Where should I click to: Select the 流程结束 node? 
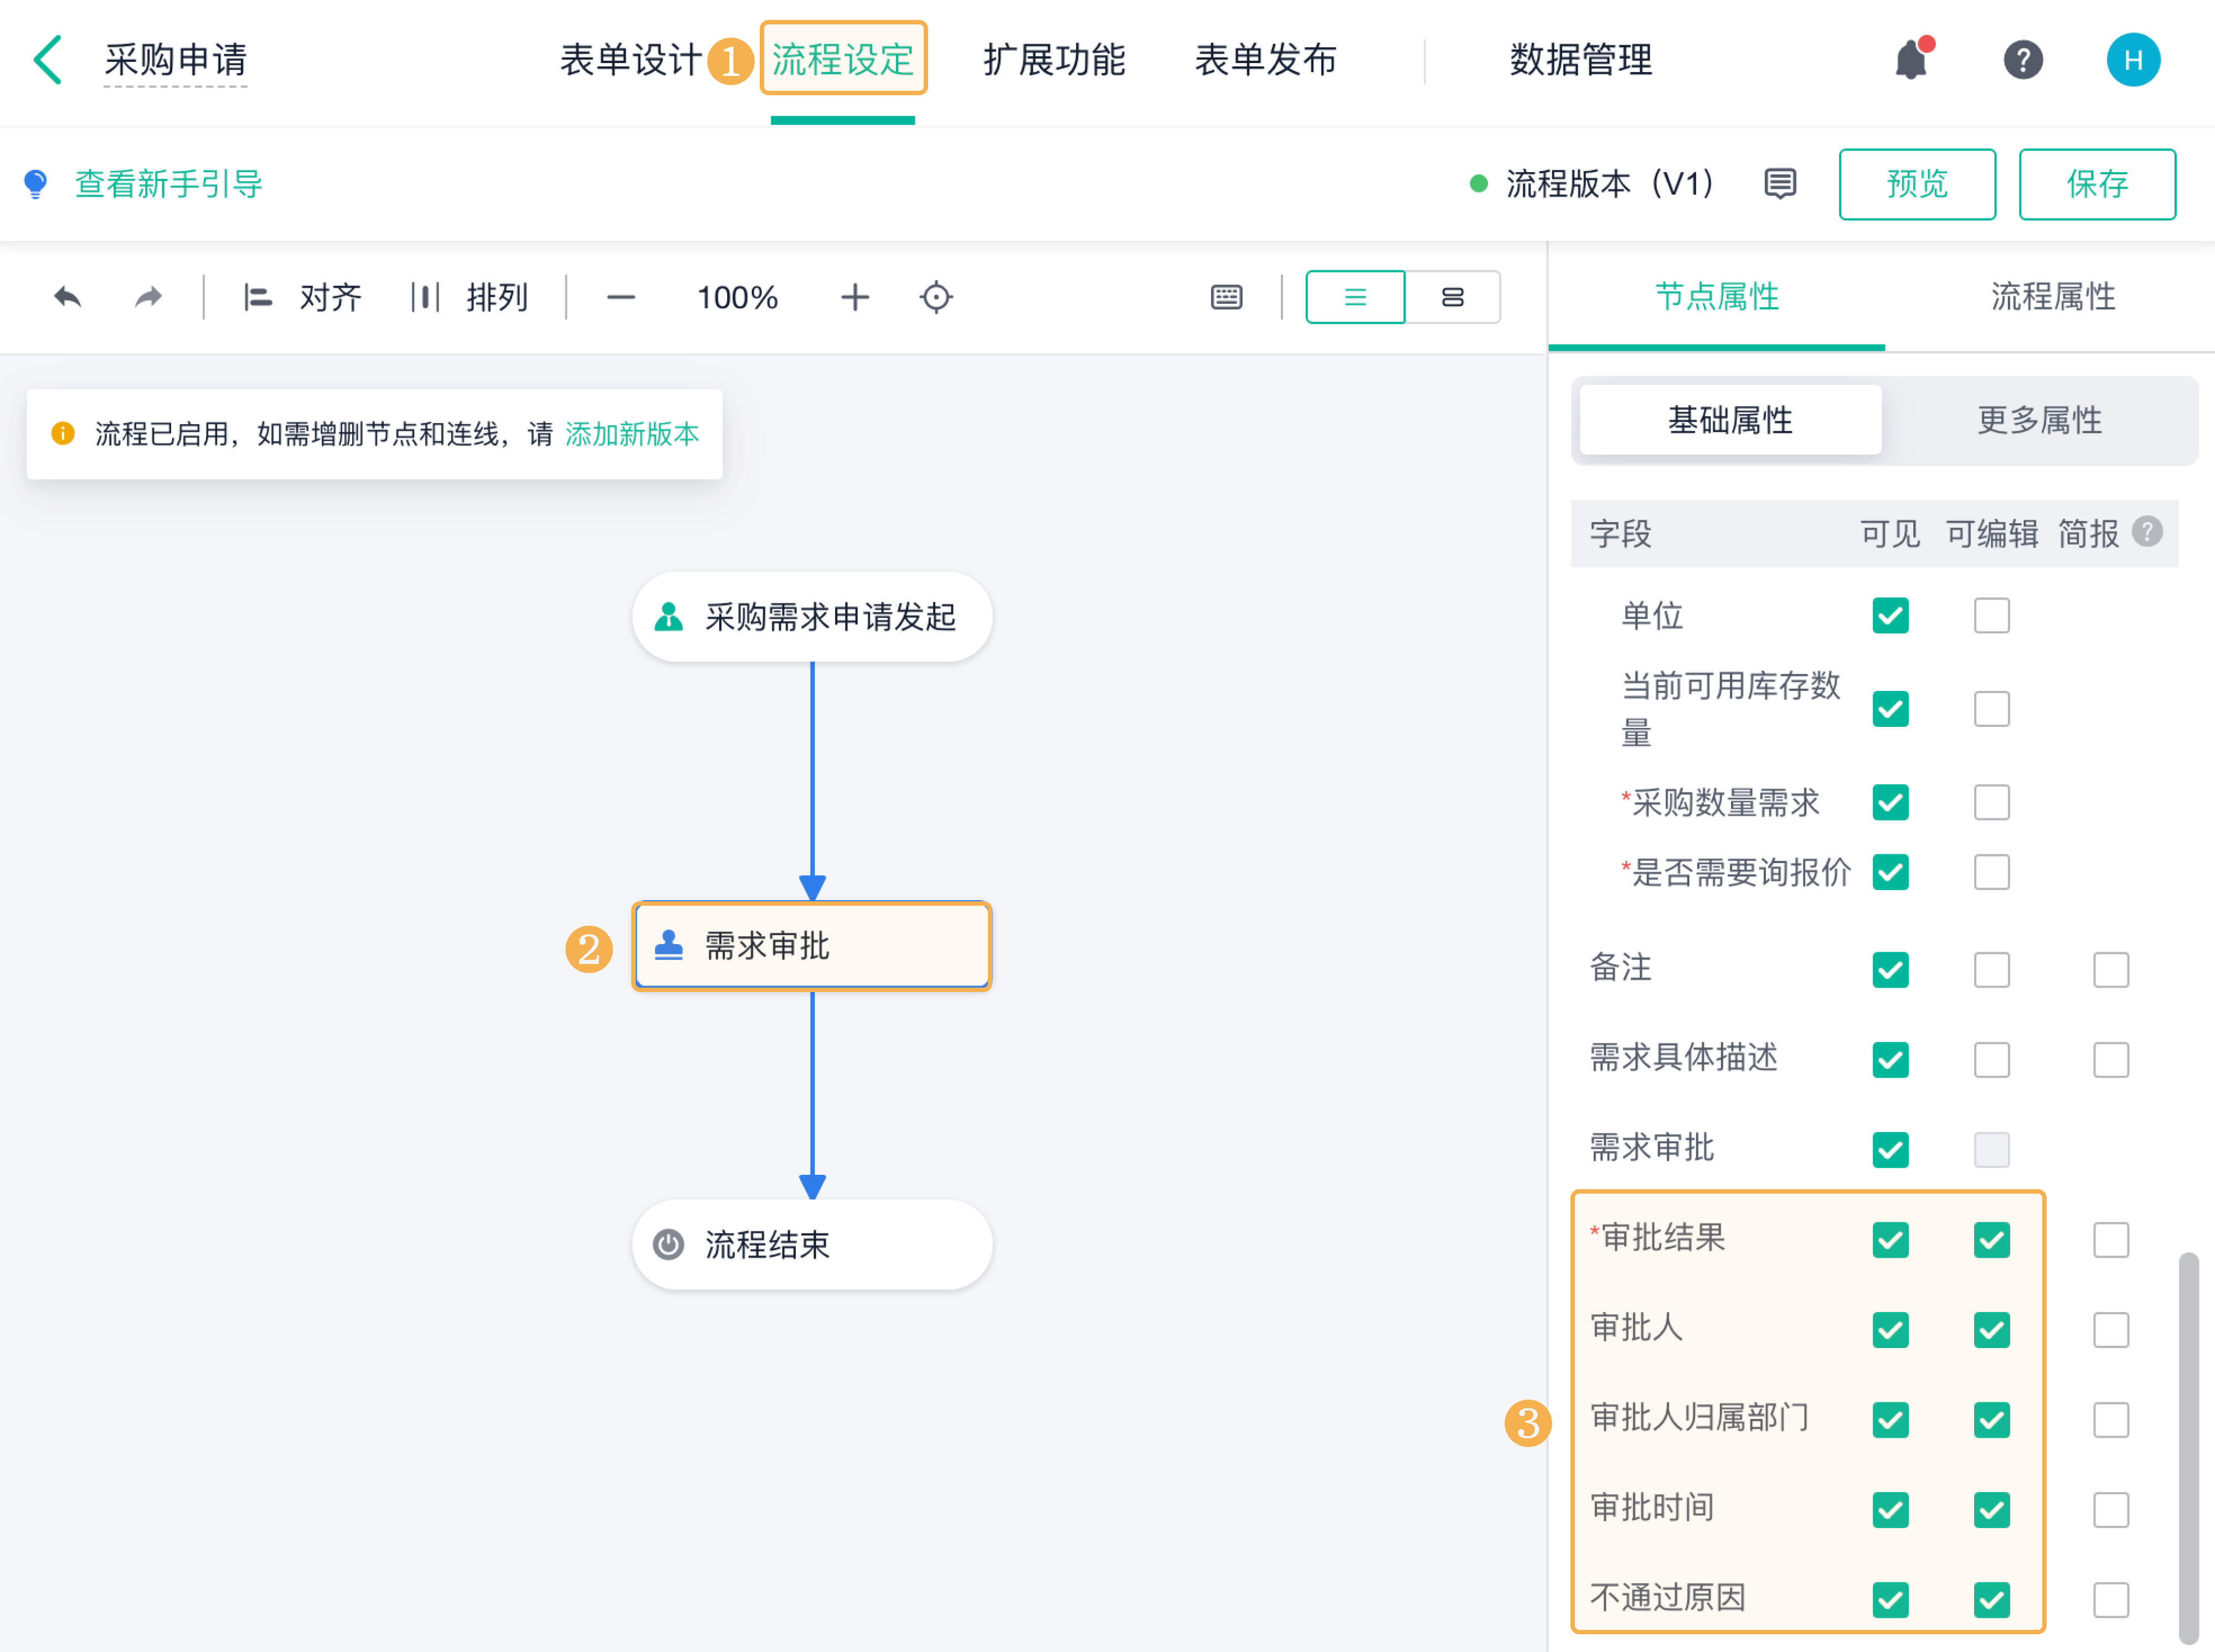(x=811, y=1244)
